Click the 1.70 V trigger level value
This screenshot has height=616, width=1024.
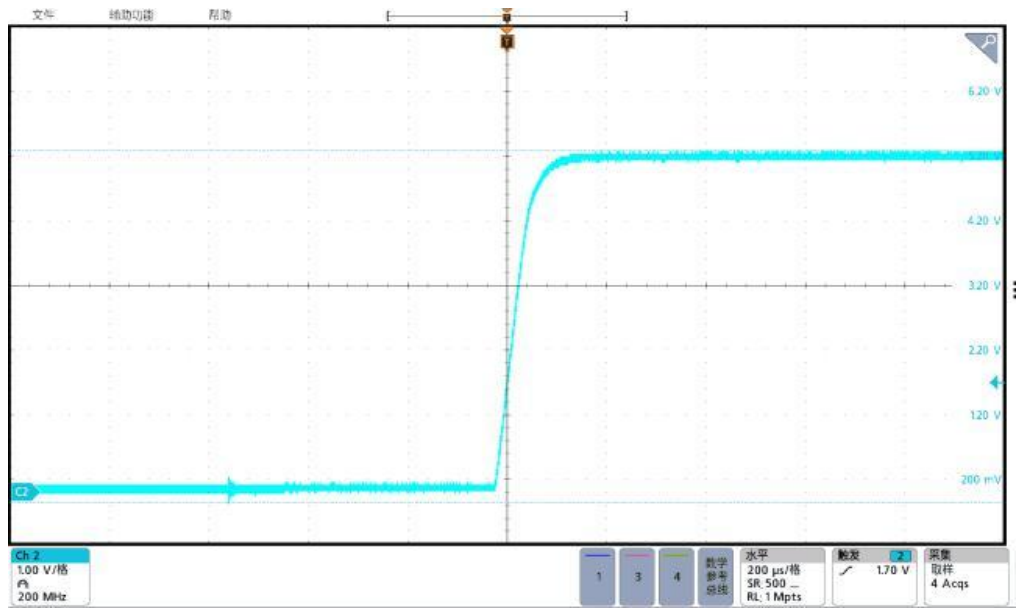[x=892, y=570]
